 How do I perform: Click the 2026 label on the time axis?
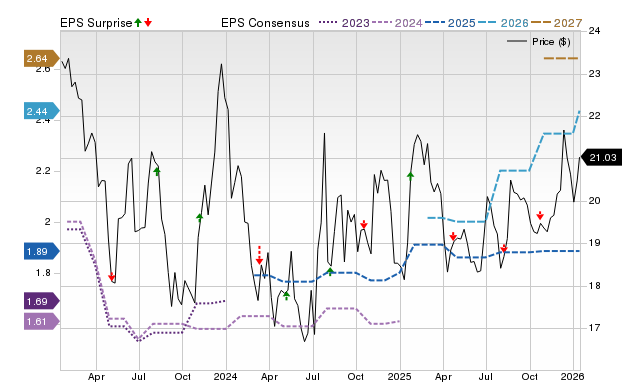(x=573, y=376)
